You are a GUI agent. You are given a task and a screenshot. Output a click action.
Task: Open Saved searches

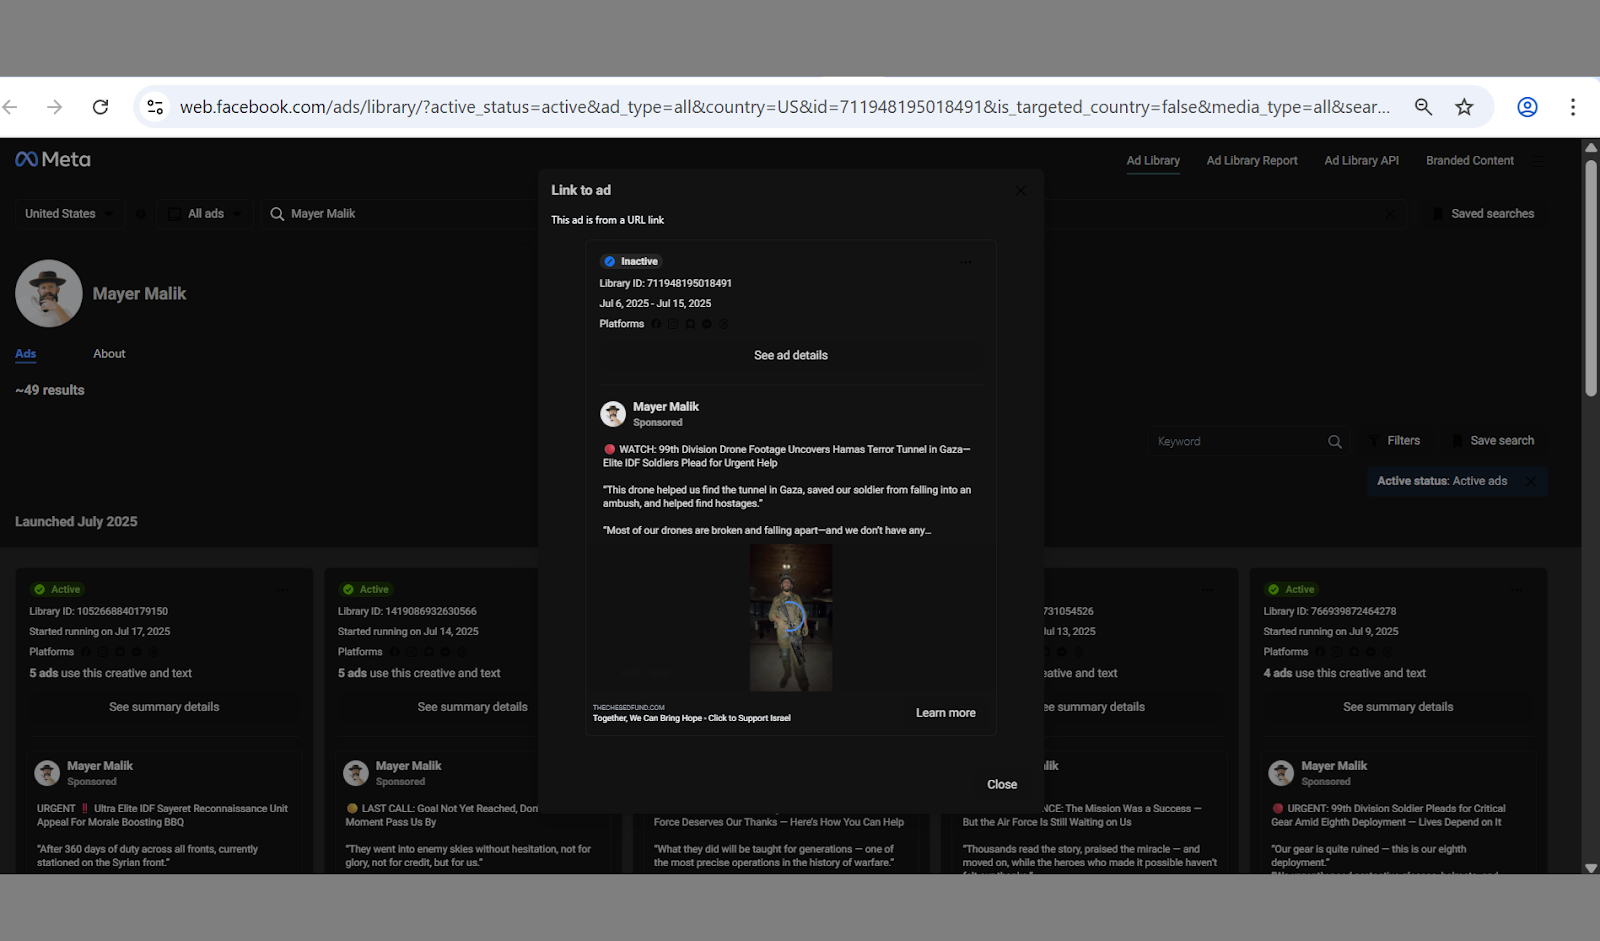[x=1484, y=214]
